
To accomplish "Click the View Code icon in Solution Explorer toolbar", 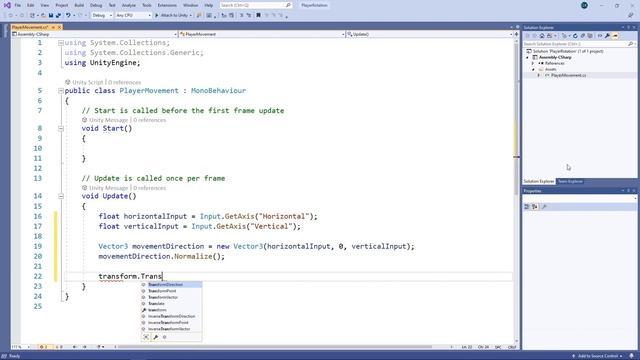I will coord(600,36).
